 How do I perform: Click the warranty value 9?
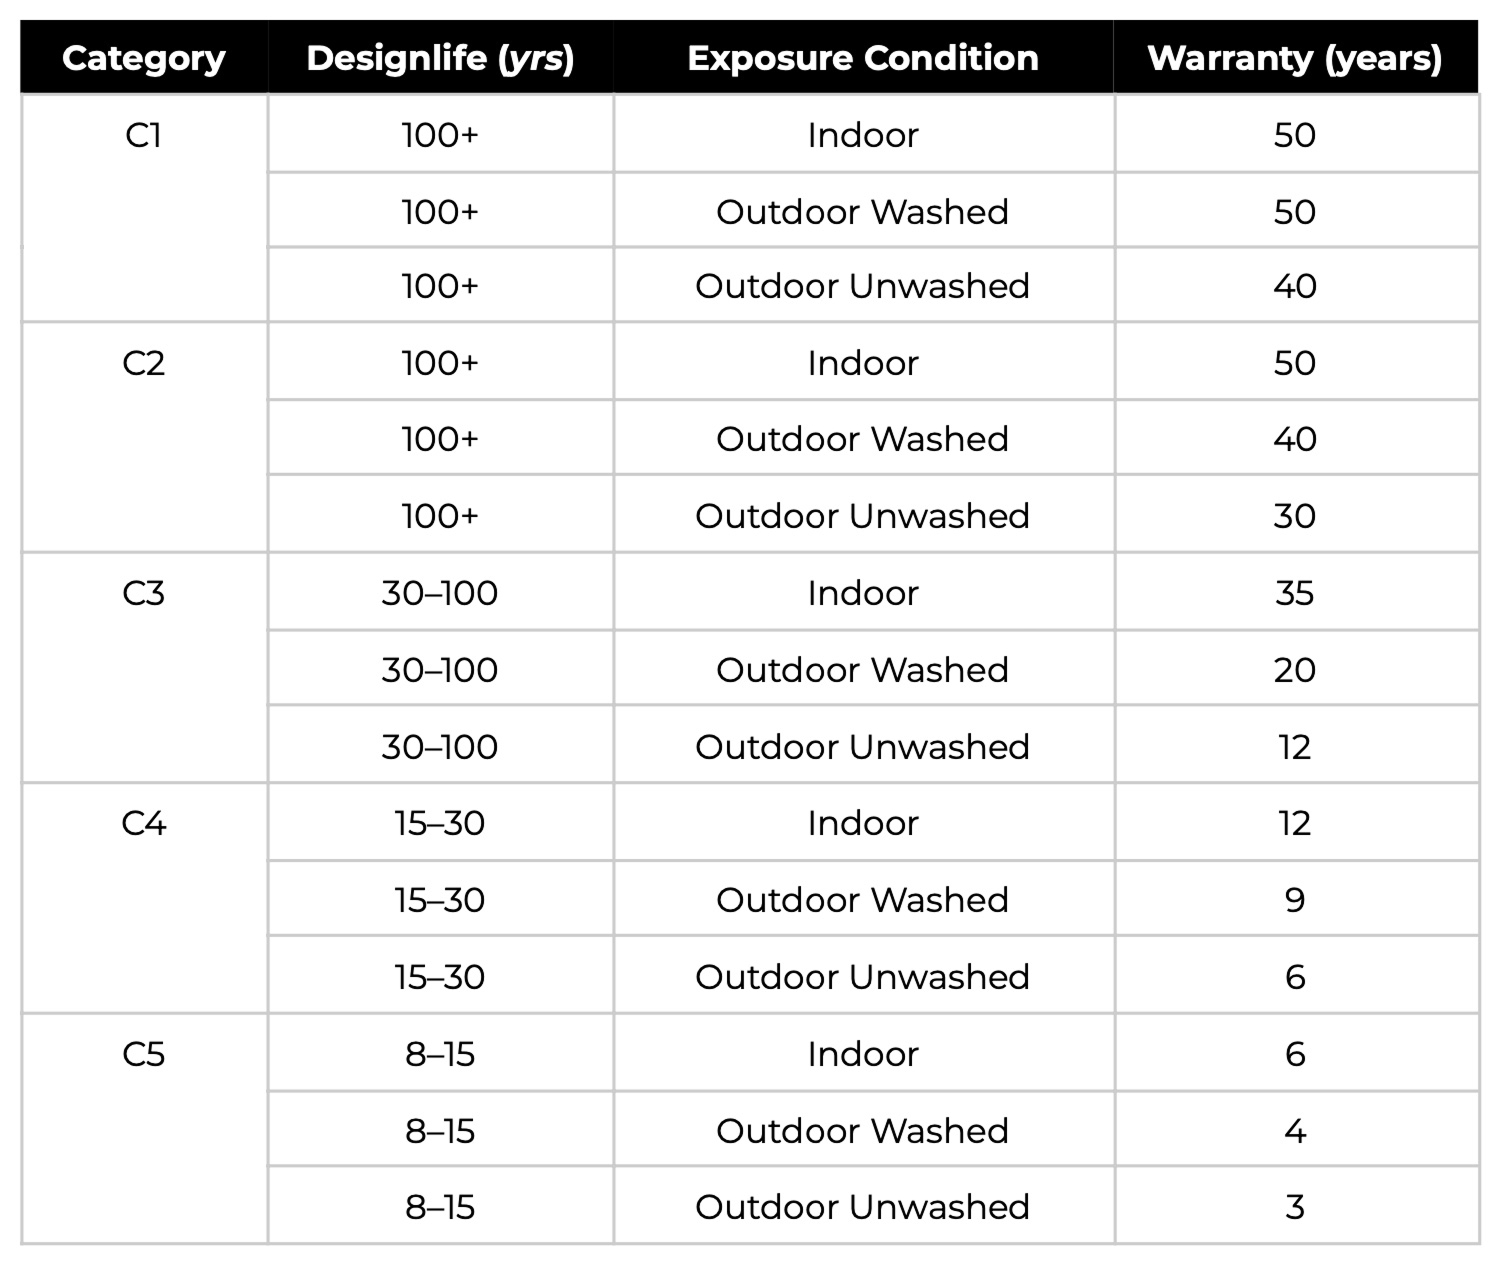1295,900
